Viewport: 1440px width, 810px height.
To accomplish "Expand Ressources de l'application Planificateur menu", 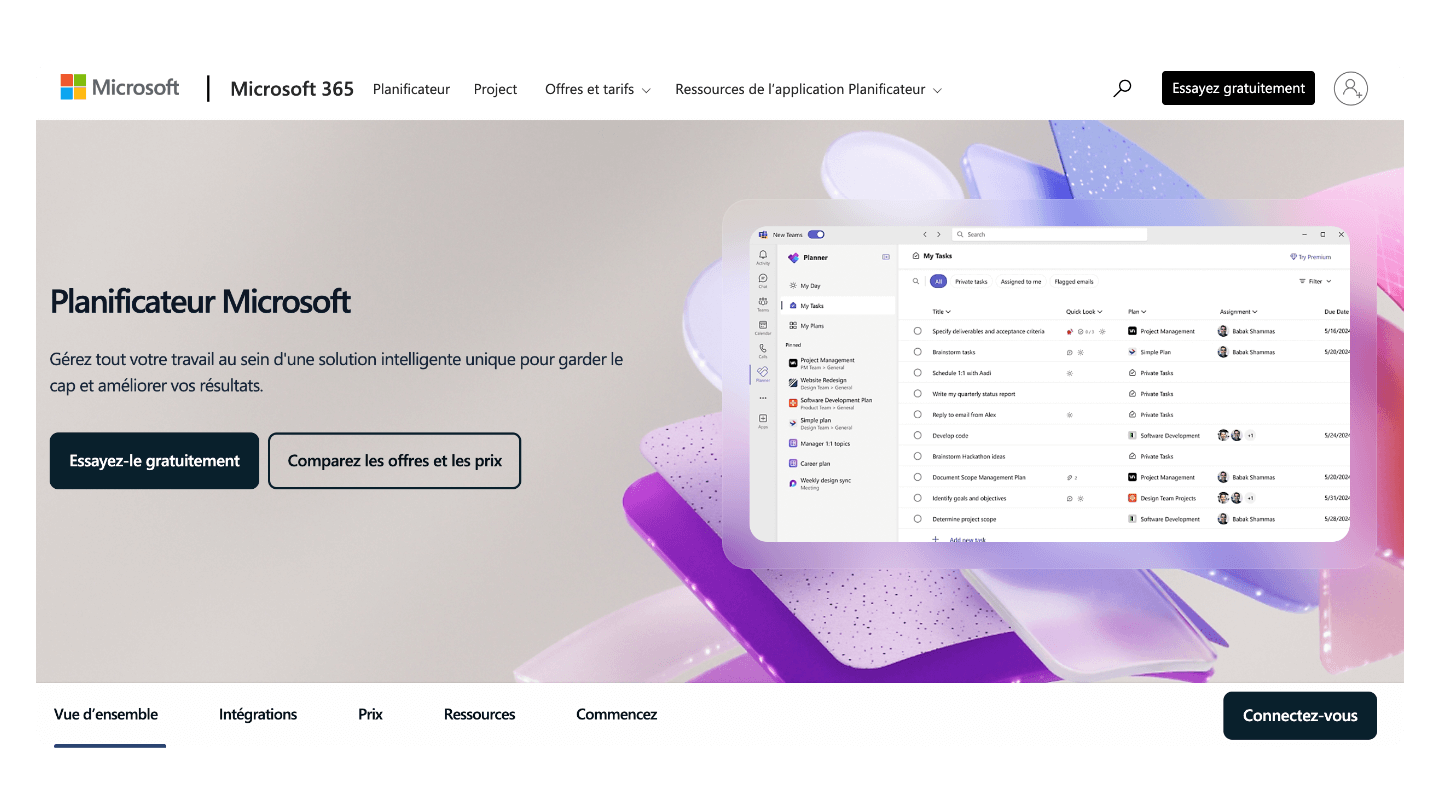I will [808, 89].
